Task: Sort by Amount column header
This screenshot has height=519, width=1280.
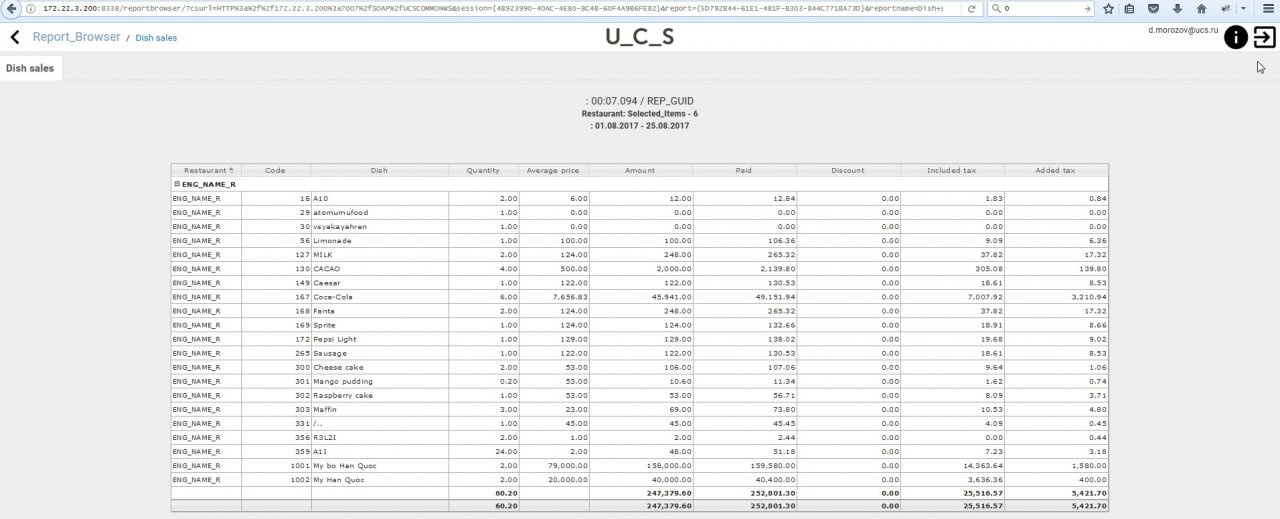Action: 640,170
